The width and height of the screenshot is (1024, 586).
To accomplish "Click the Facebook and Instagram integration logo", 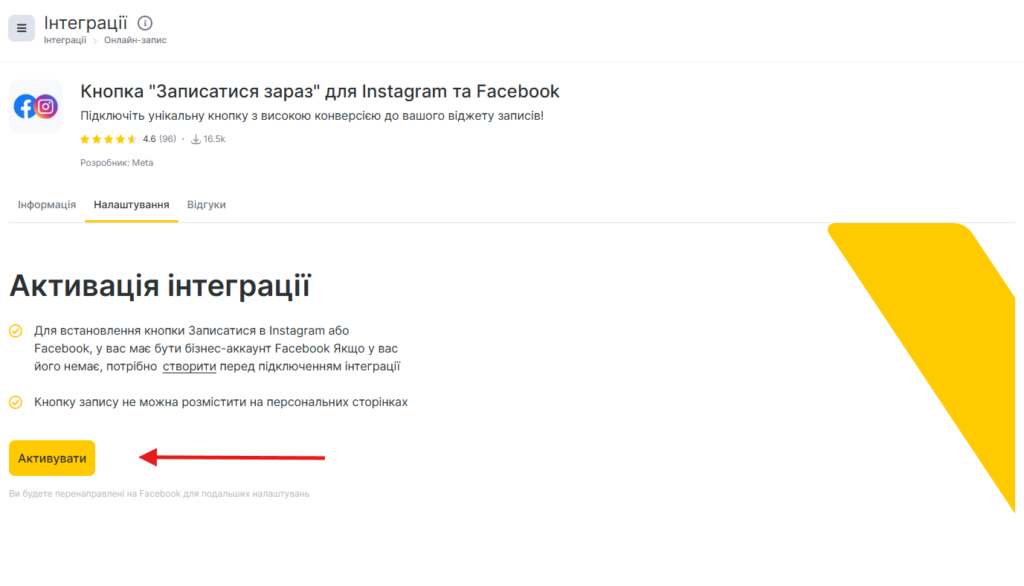I will coord(35,107).
